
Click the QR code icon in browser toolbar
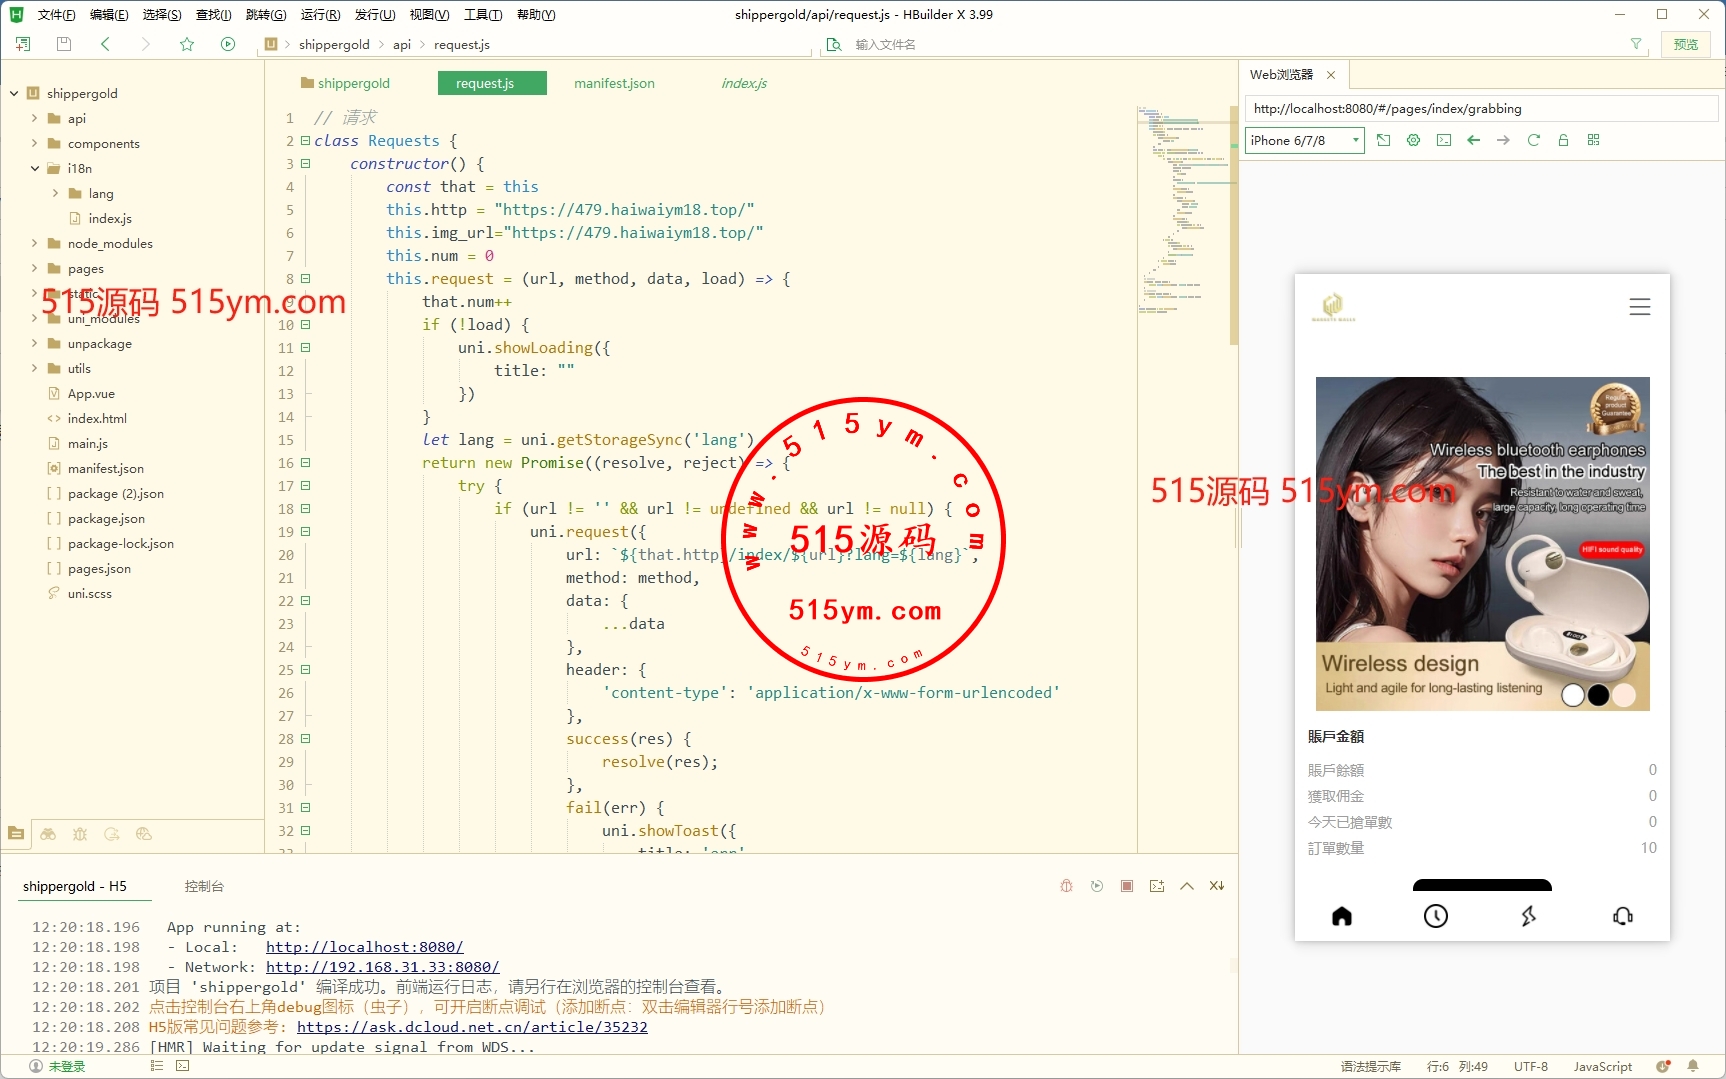pyautogui.click(x=1593, y=140)
